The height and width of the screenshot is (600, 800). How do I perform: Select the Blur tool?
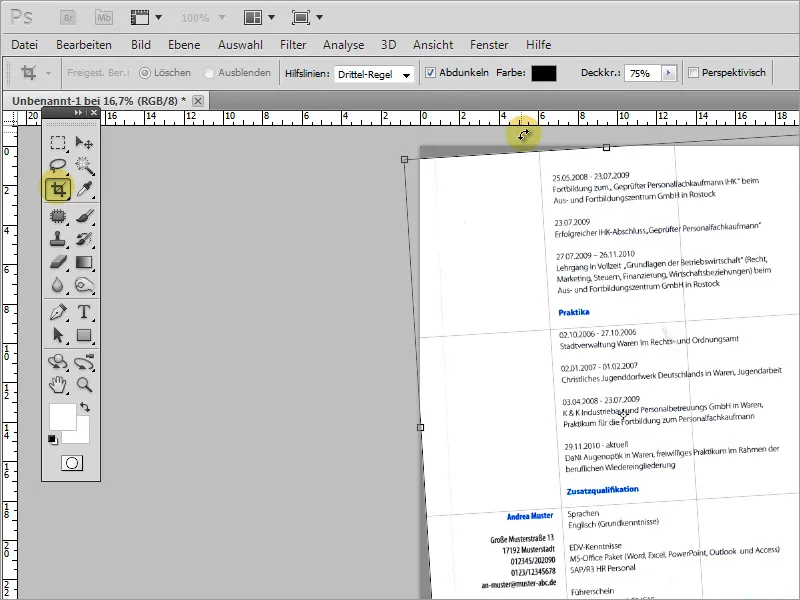(x=58, y=285)
